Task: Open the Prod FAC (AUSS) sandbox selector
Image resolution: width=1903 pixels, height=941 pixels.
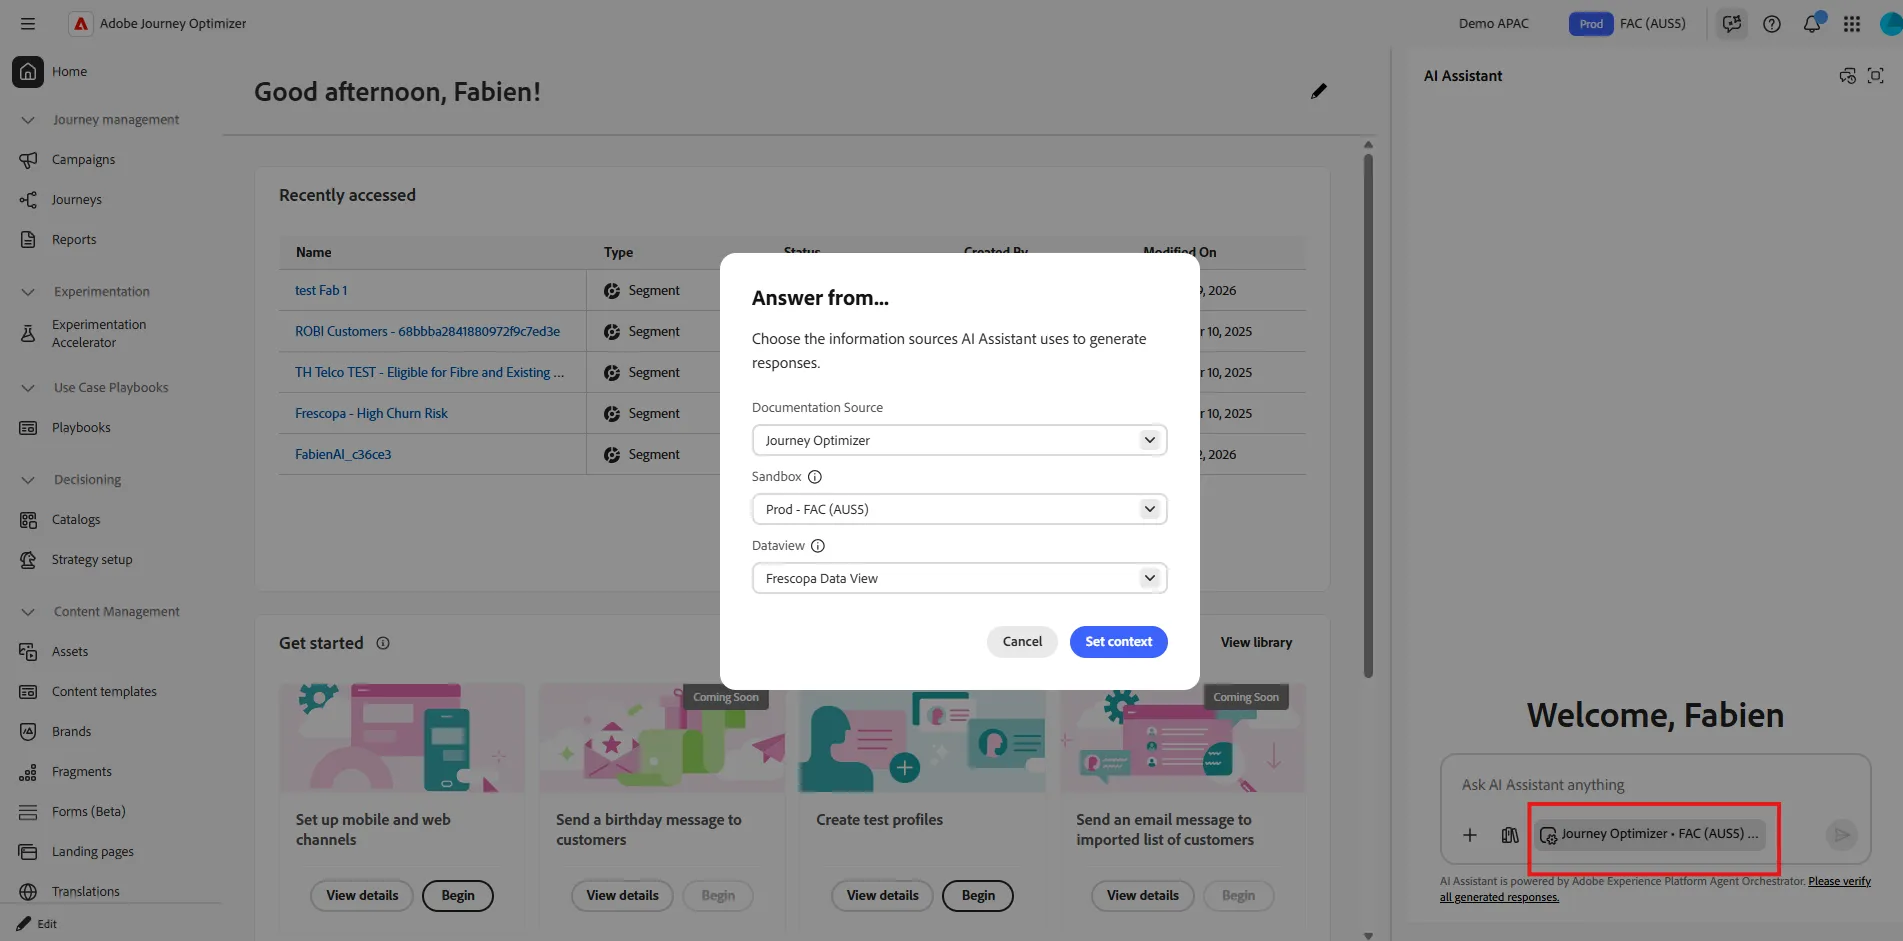Action: 1627,24
